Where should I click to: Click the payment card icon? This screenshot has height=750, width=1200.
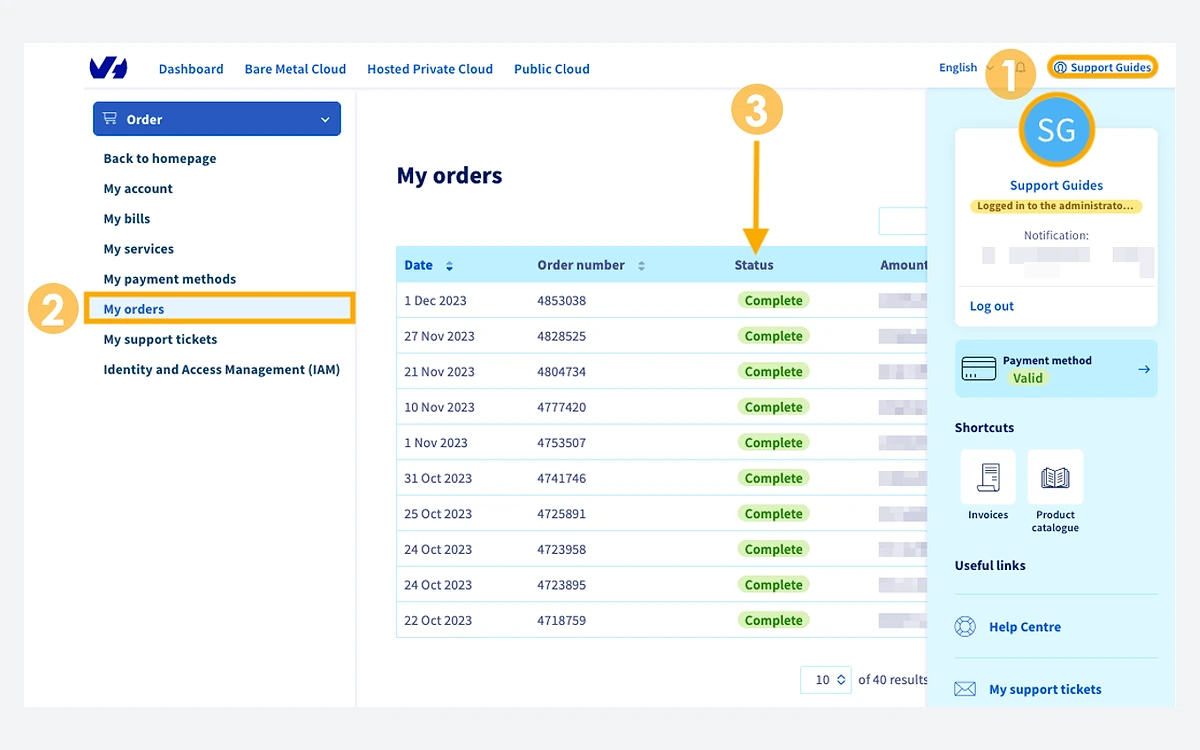click(x=979, y=369)
